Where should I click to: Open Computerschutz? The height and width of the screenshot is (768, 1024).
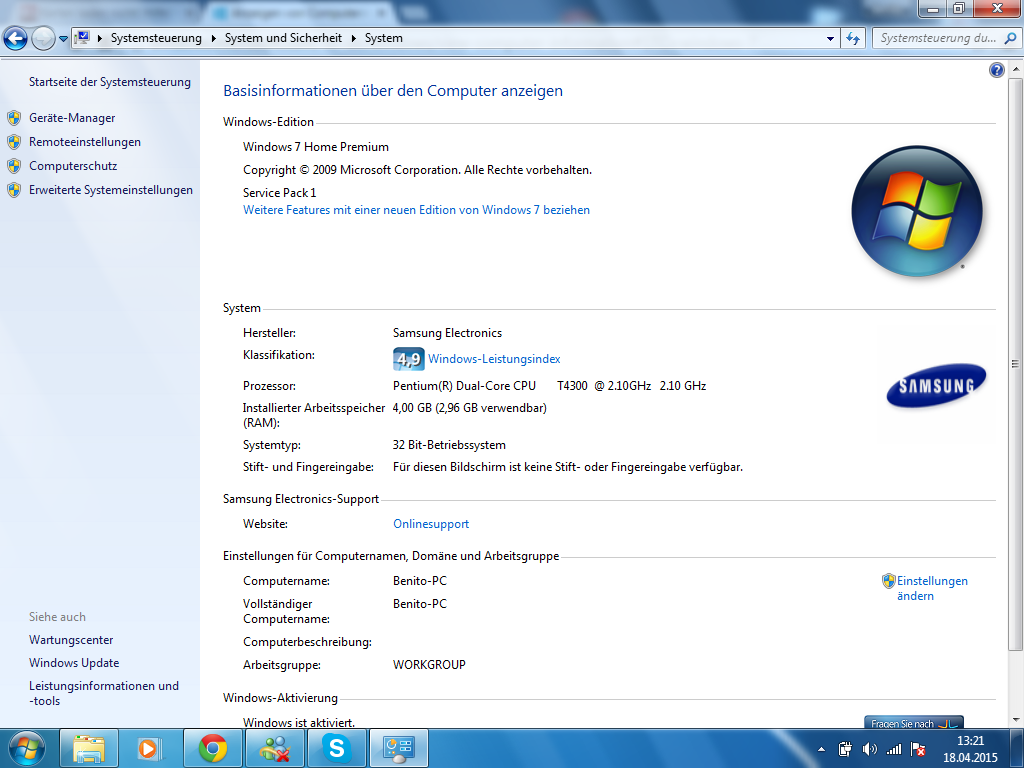point(73,166)
